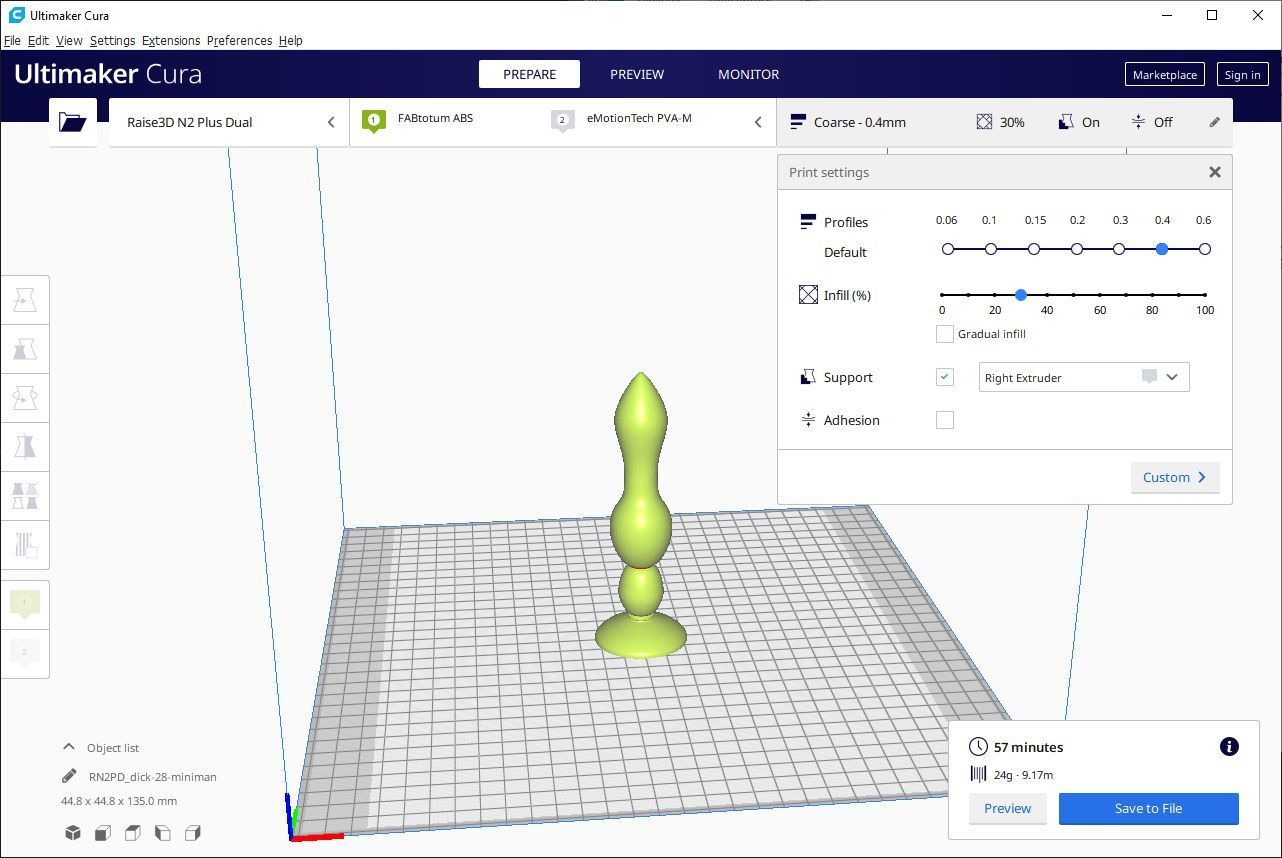Select 0.3 profile layer height
1282x858 pixels.
tap(1119, 249)
